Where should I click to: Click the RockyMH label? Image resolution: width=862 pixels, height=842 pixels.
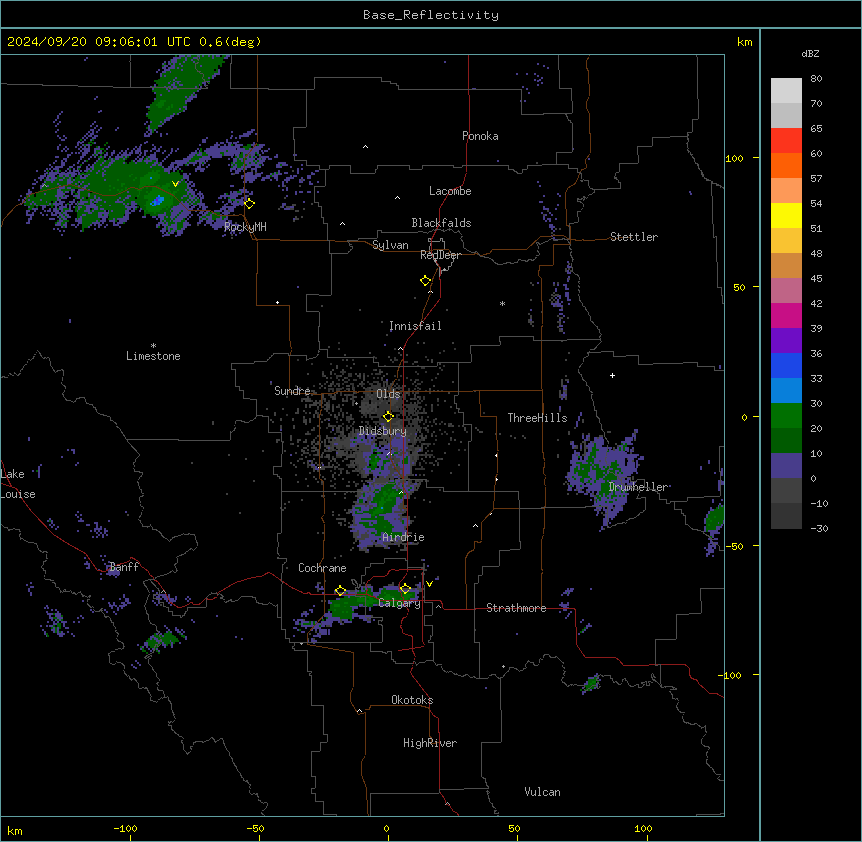point(245,227)
